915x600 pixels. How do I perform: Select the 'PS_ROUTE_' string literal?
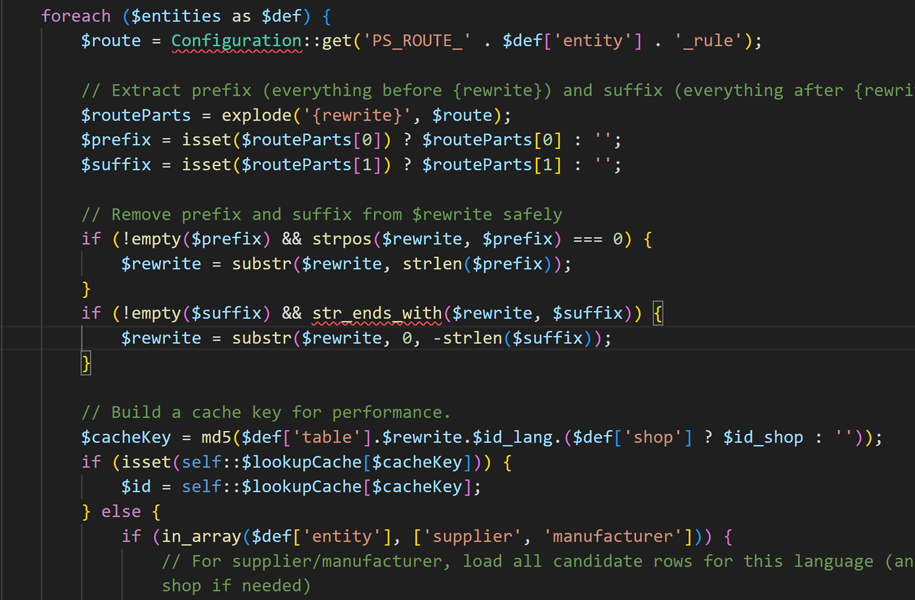click(x=417, y=41)
